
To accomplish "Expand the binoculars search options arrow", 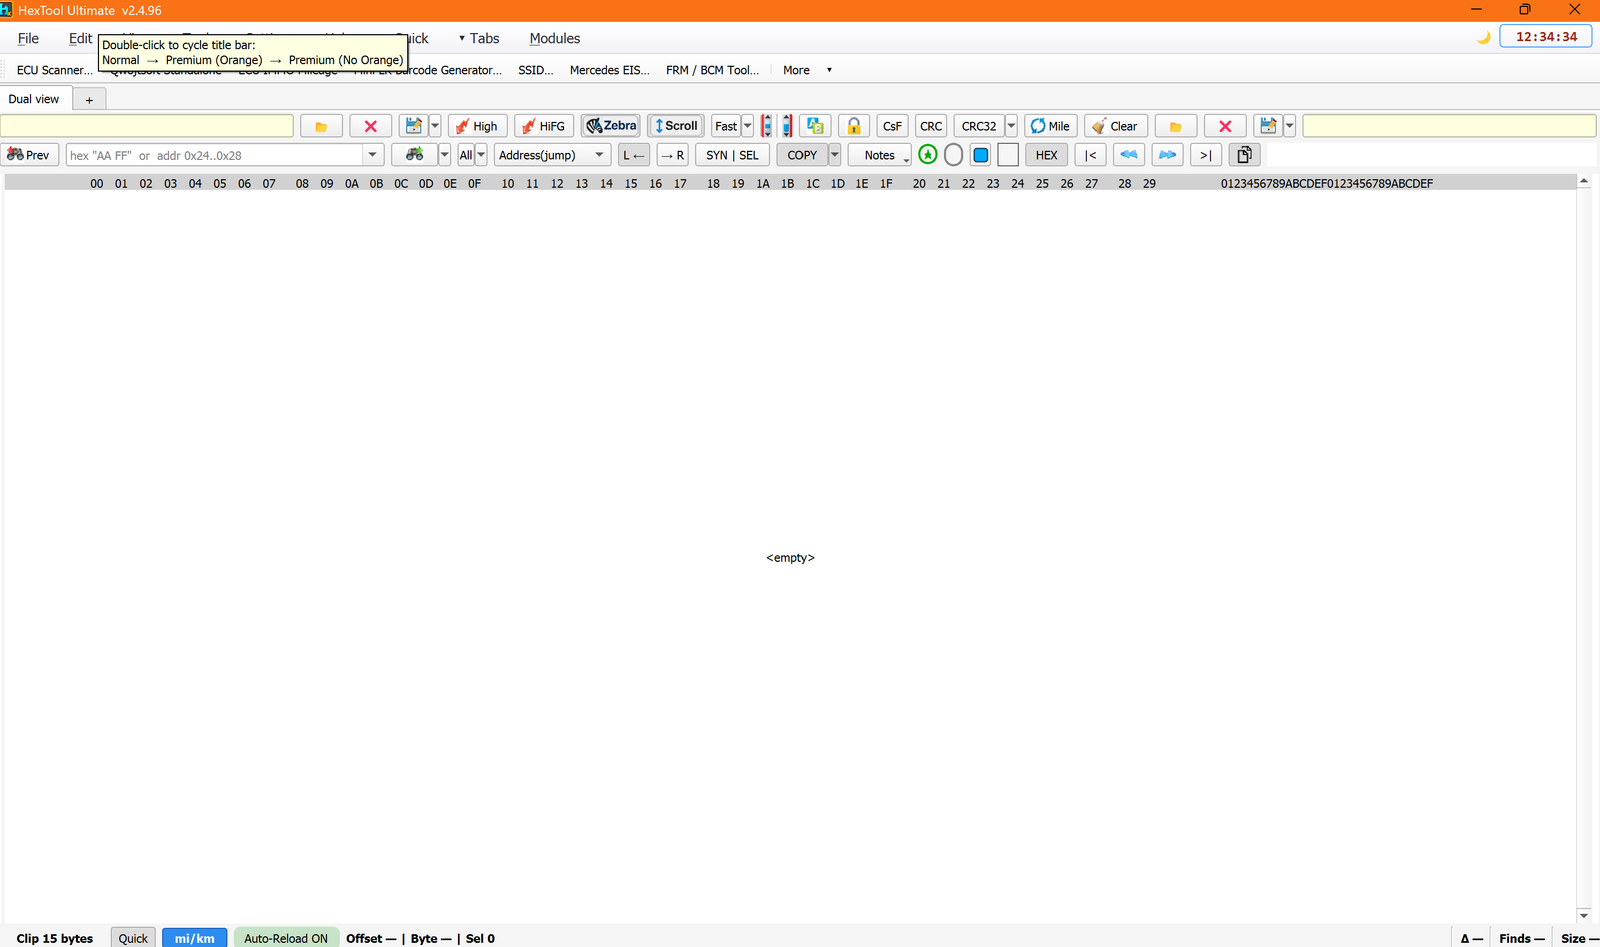I will [x=444, y=155].
